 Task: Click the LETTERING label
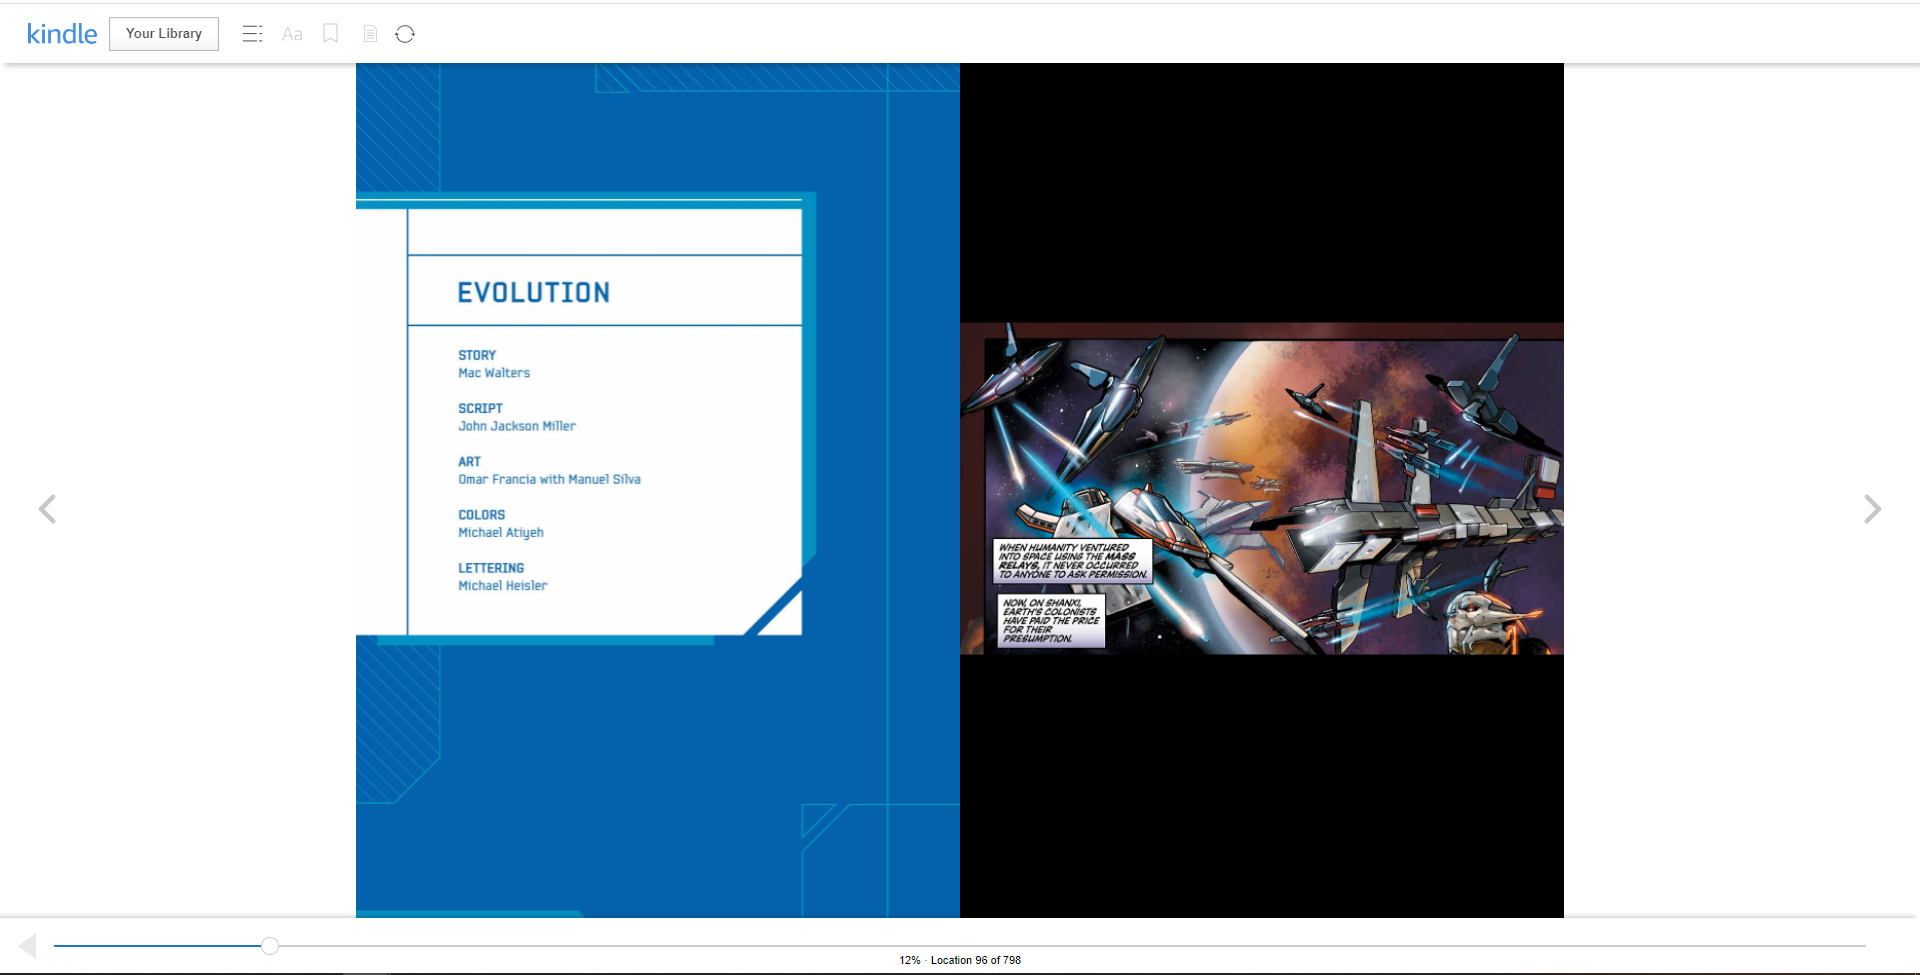coord(491,568)
